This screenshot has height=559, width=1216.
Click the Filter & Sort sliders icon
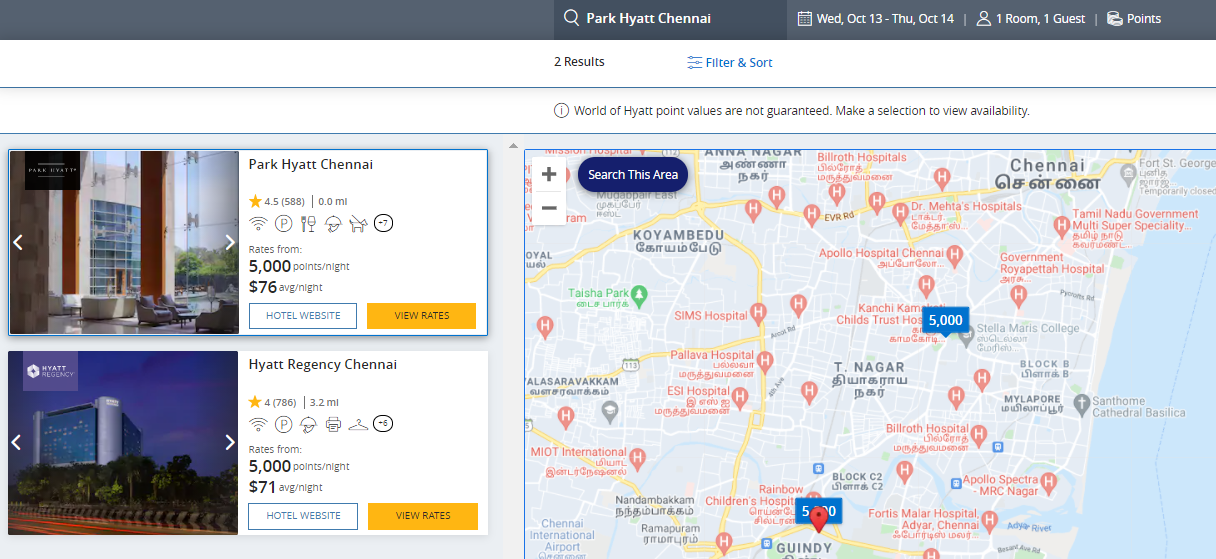click(x=694, y=62)
